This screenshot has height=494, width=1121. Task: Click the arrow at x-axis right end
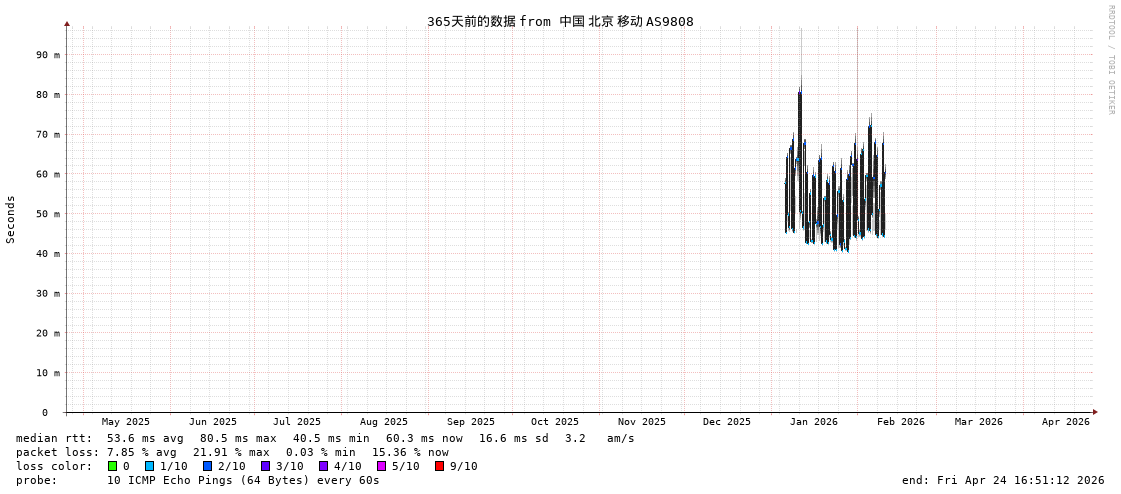point(1095,412)
